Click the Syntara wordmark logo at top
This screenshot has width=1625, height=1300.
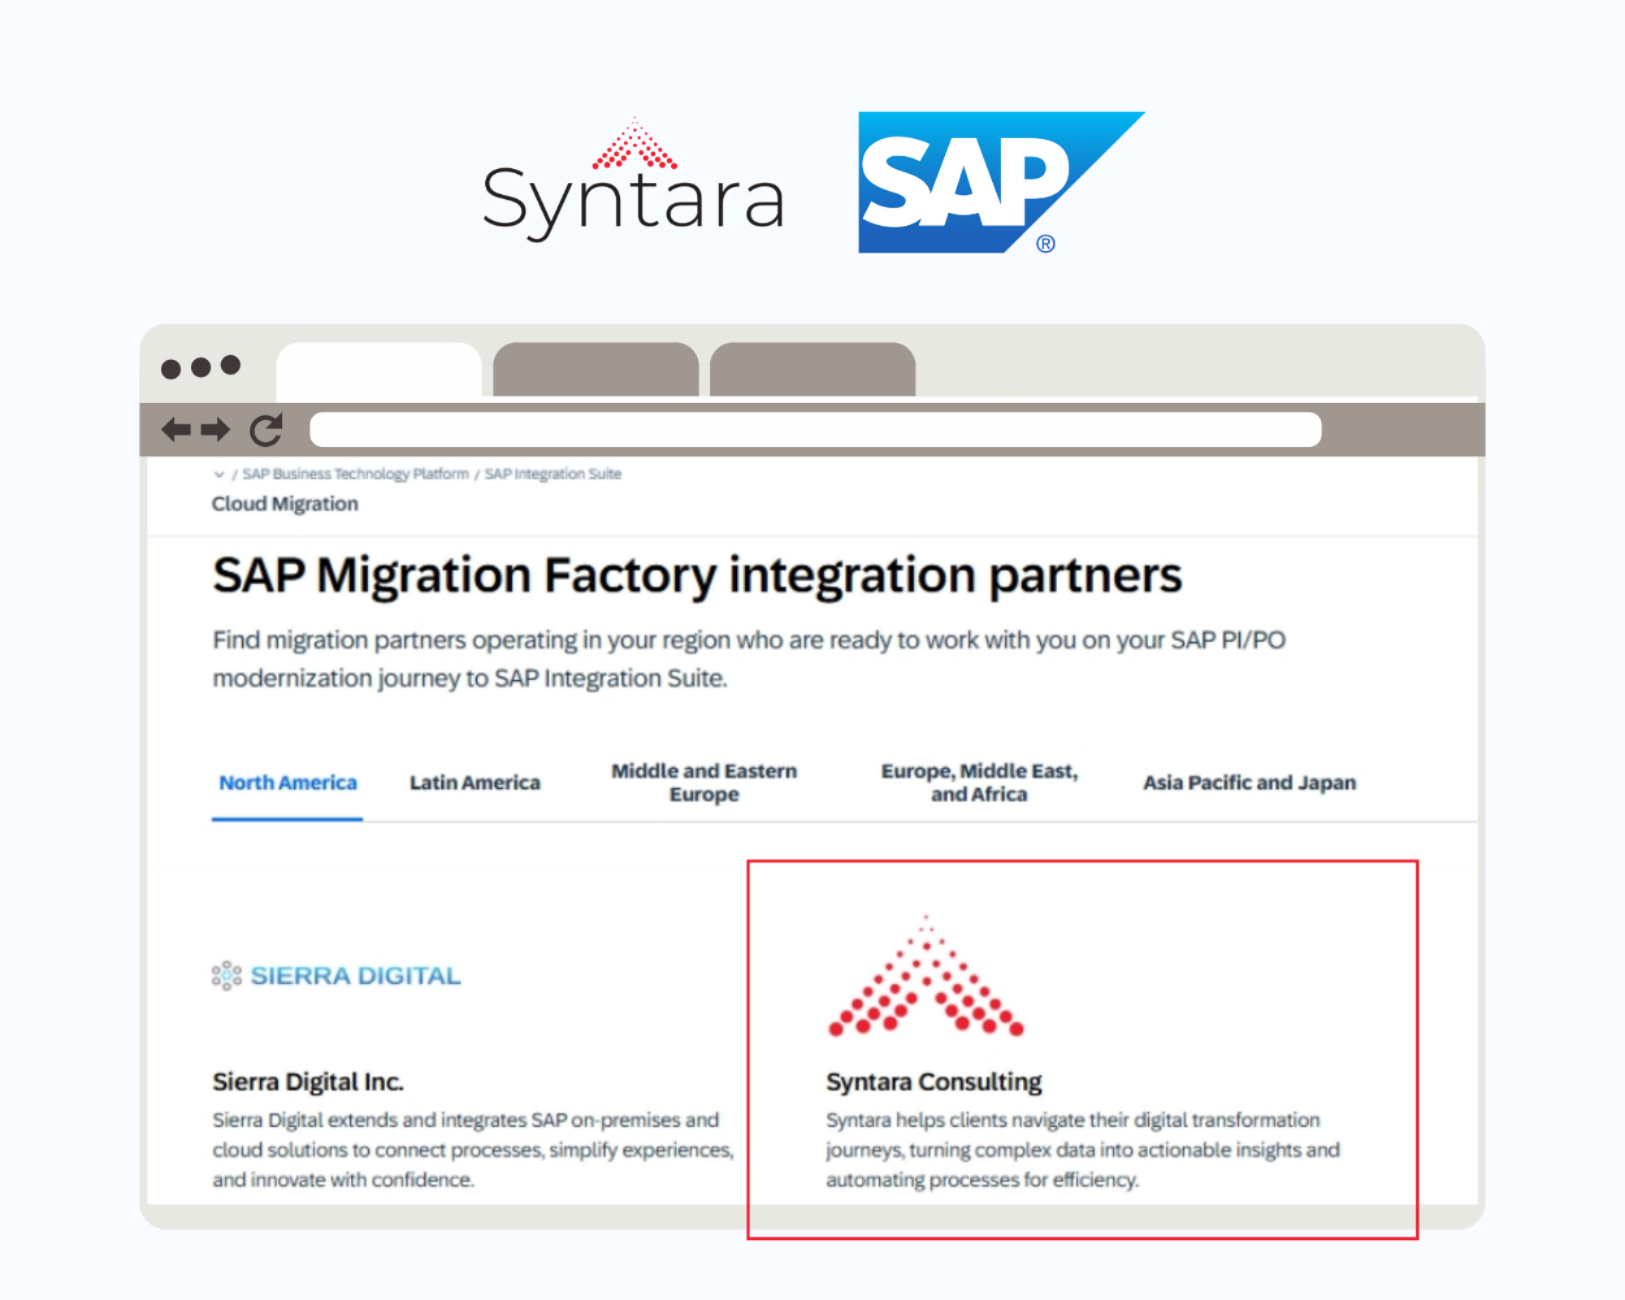click(634, 182)
